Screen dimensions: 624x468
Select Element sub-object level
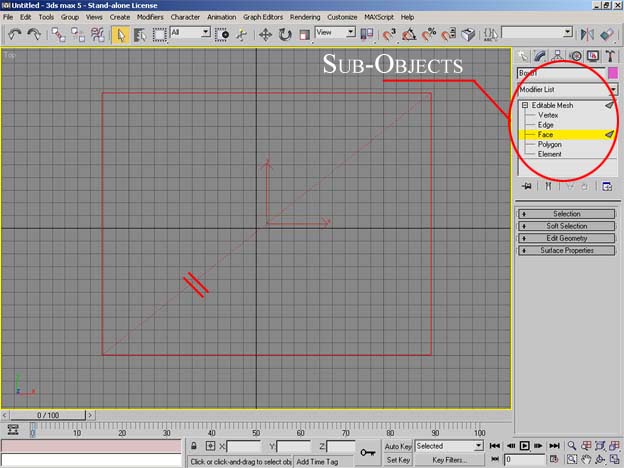coord(550,154)
